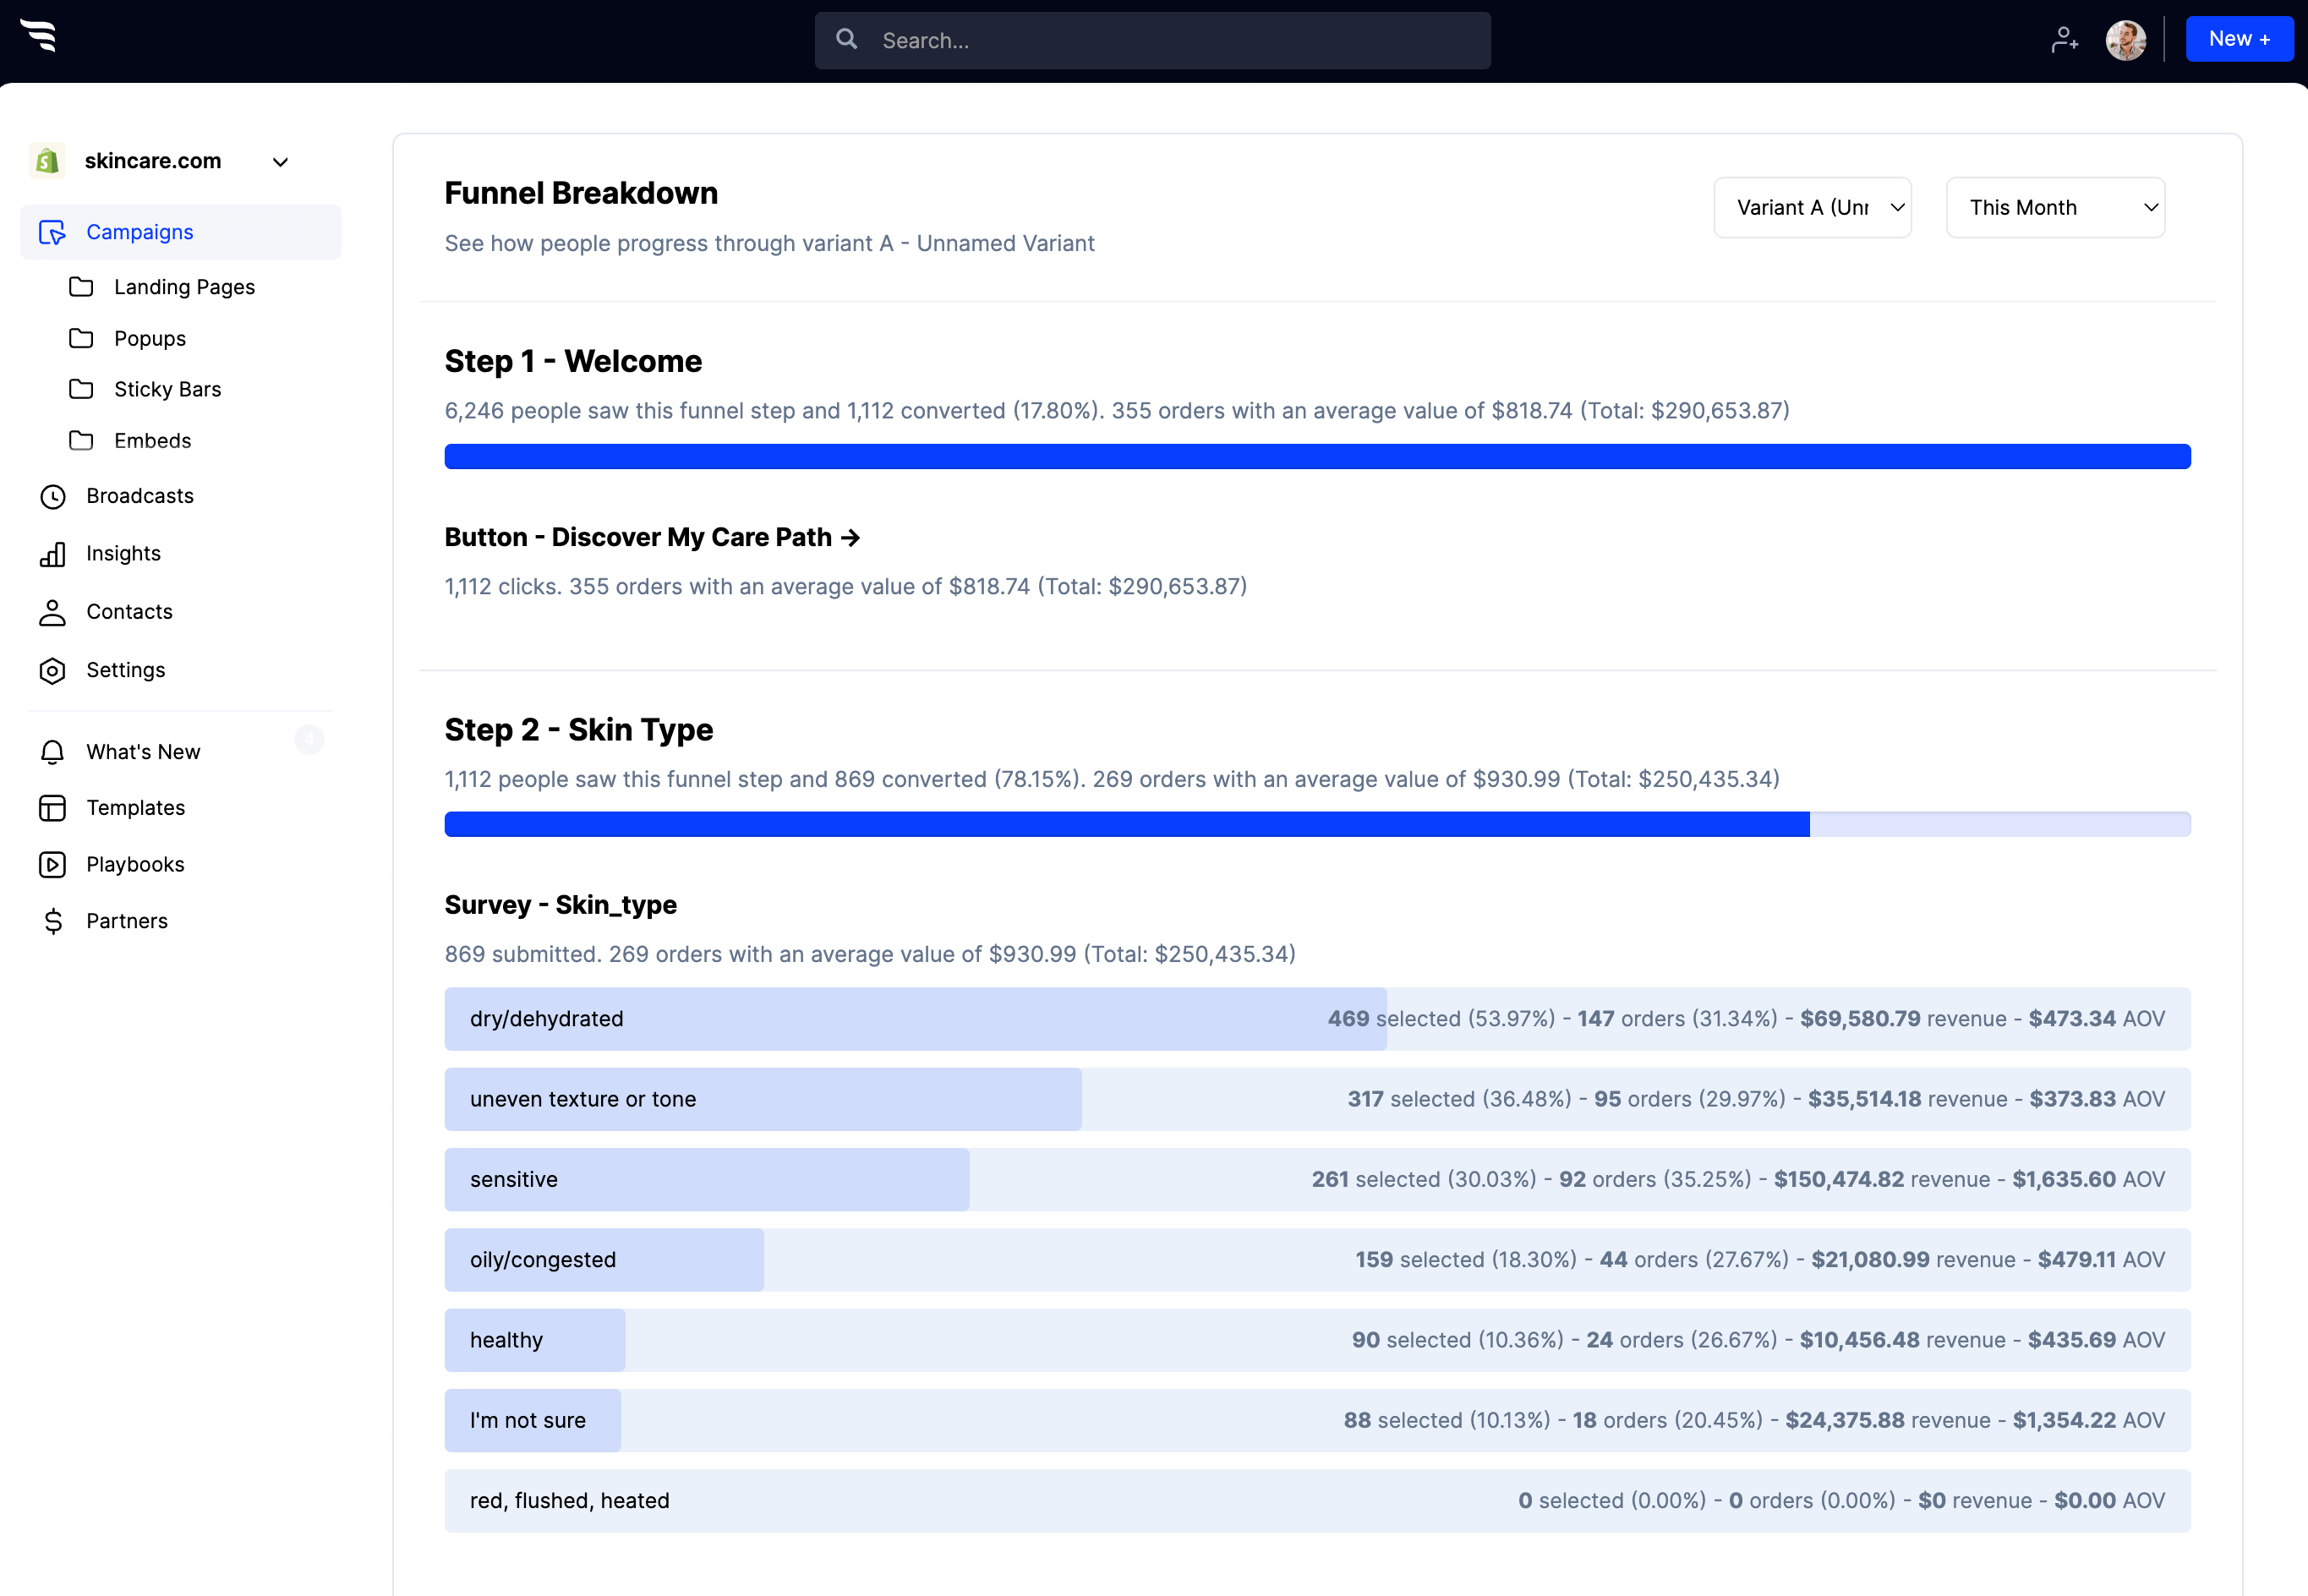Screen dimensions: 2308x1596
Task: Click the Partners dollar sign icon
Action: (52, 921)
